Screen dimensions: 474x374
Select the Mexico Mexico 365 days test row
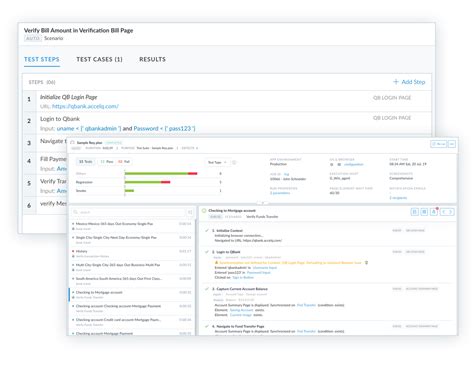[x=132, y=226]
